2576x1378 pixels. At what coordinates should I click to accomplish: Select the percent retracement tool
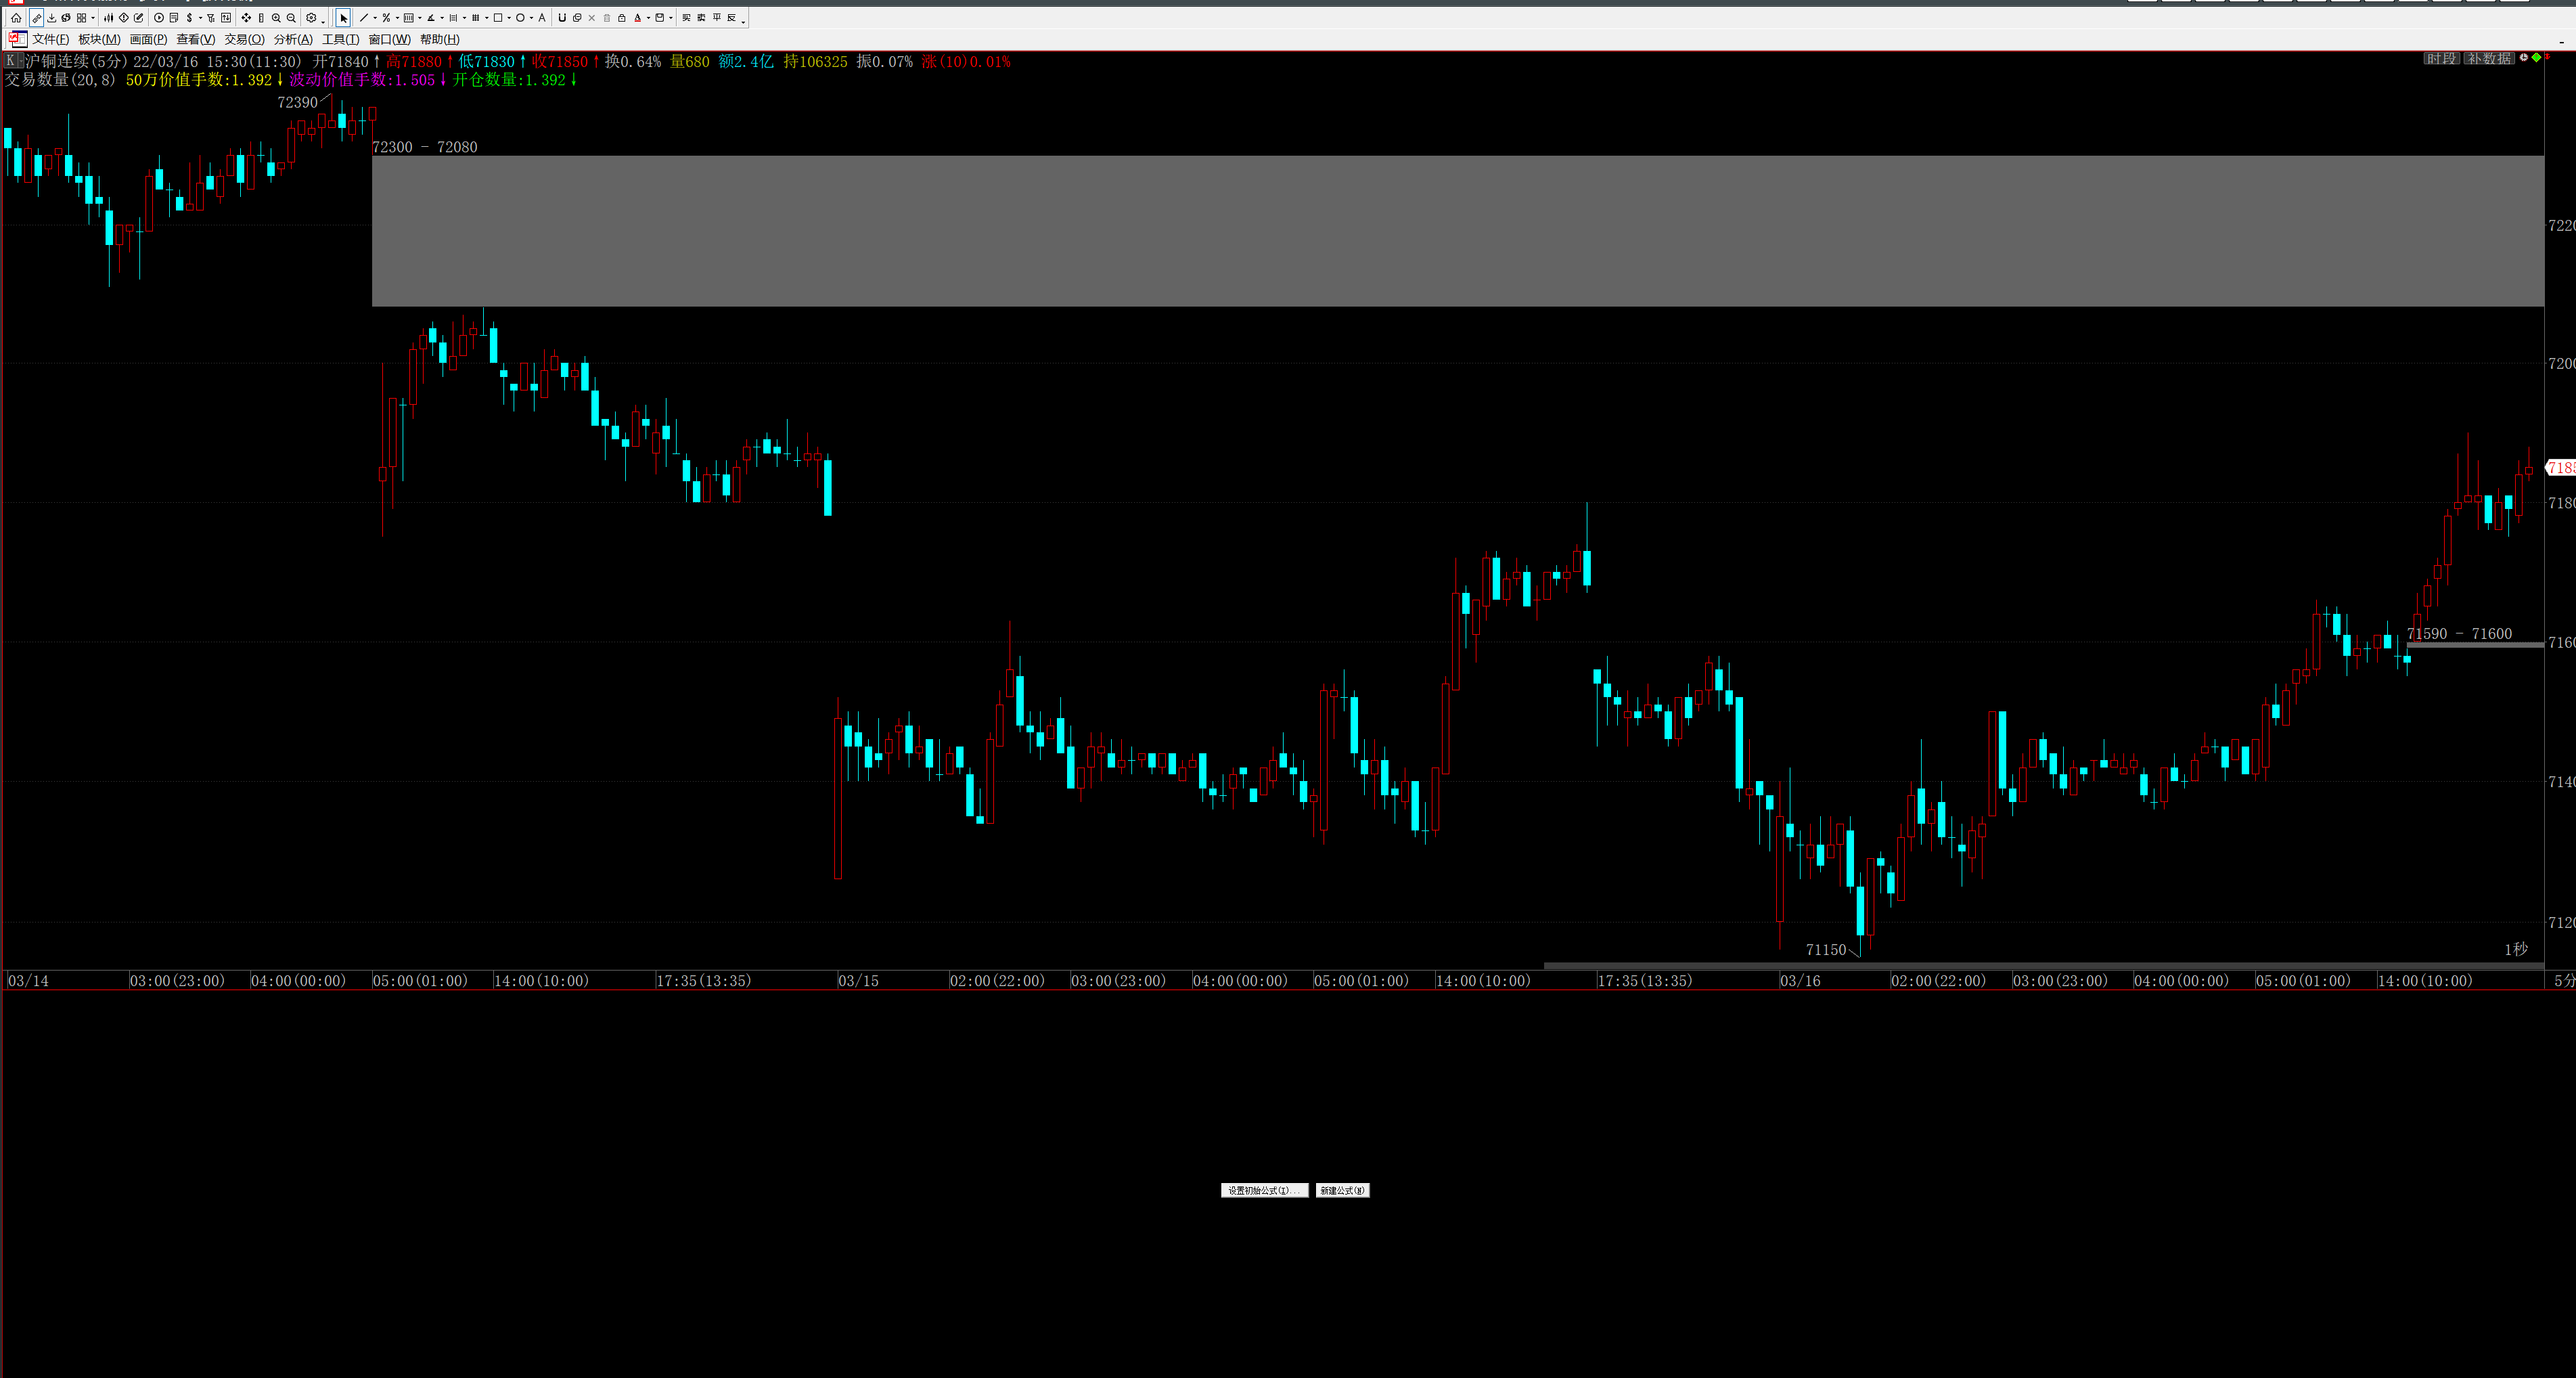387,18
